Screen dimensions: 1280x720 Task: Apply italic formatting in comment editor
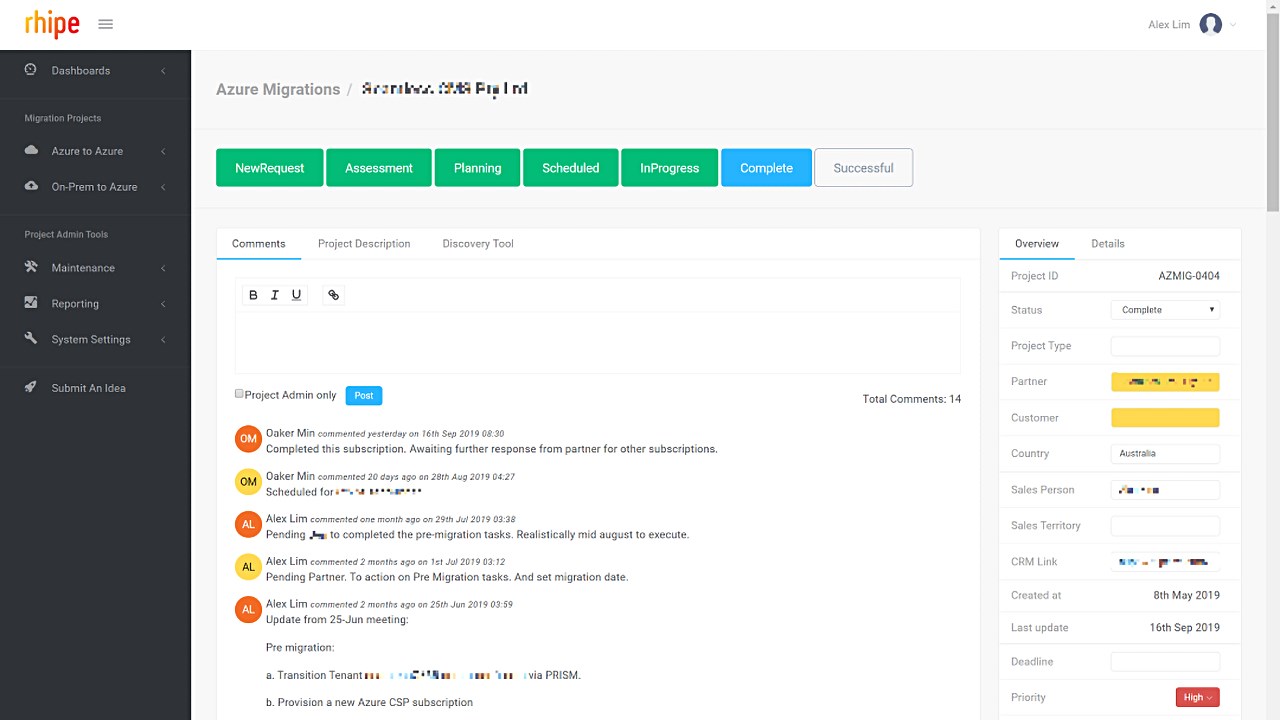coord(274,295)
